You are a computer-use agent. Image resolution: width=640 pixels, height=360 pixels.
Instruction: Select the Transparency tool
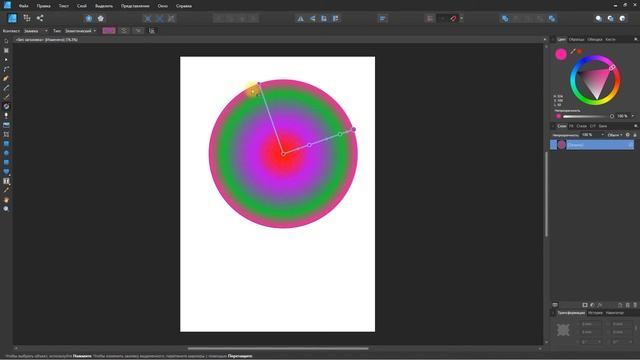6,116
